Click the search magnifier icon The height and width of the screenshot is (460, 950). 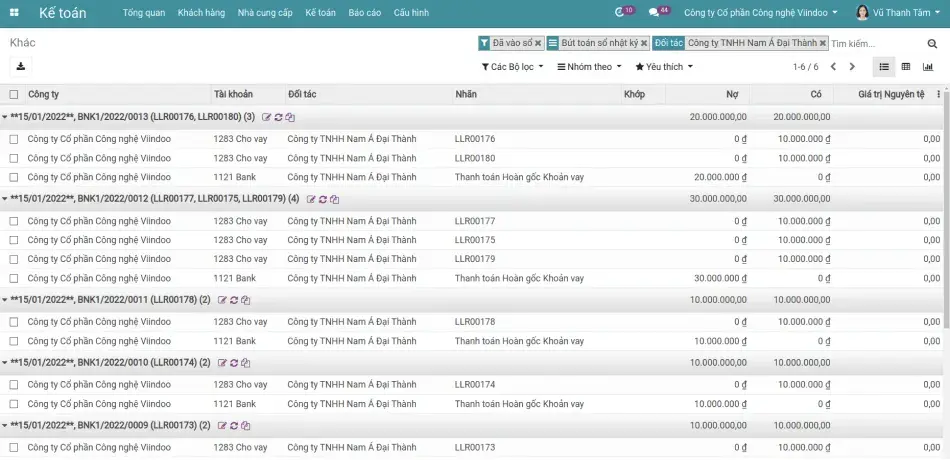[x=932, y=44]
